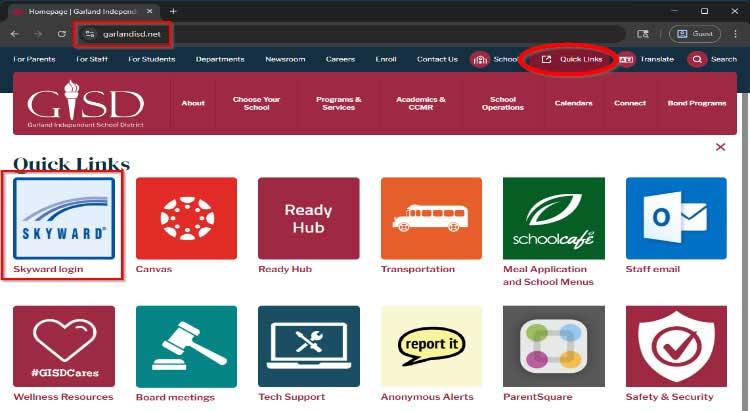Click the Enroll link
Viewport: 750px width, 411px height.
tap(386, 59)
